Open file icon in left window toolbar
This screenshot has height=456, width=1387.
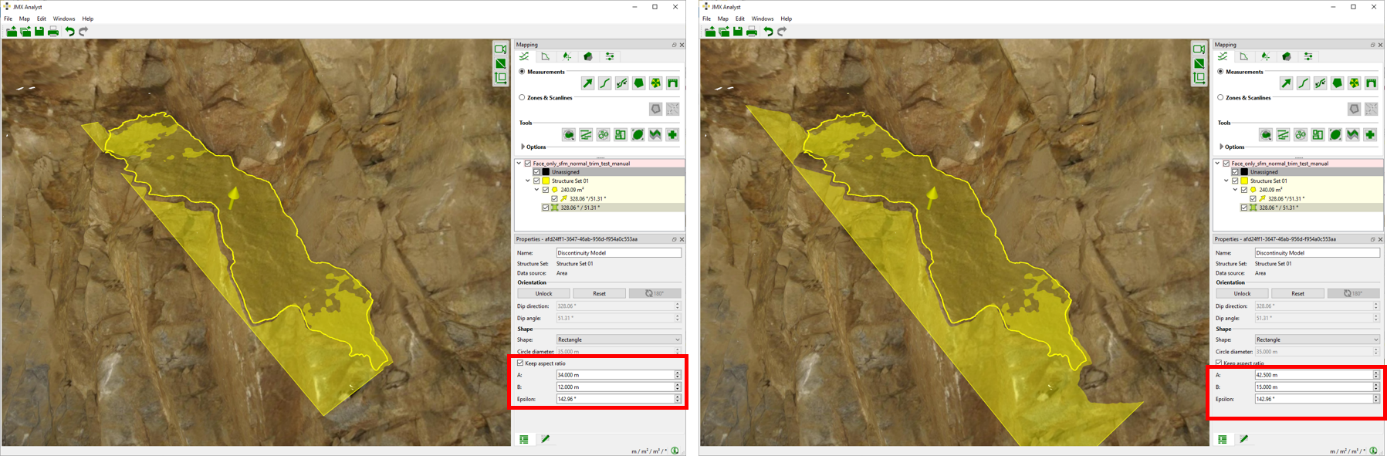(x=12, y=31)
